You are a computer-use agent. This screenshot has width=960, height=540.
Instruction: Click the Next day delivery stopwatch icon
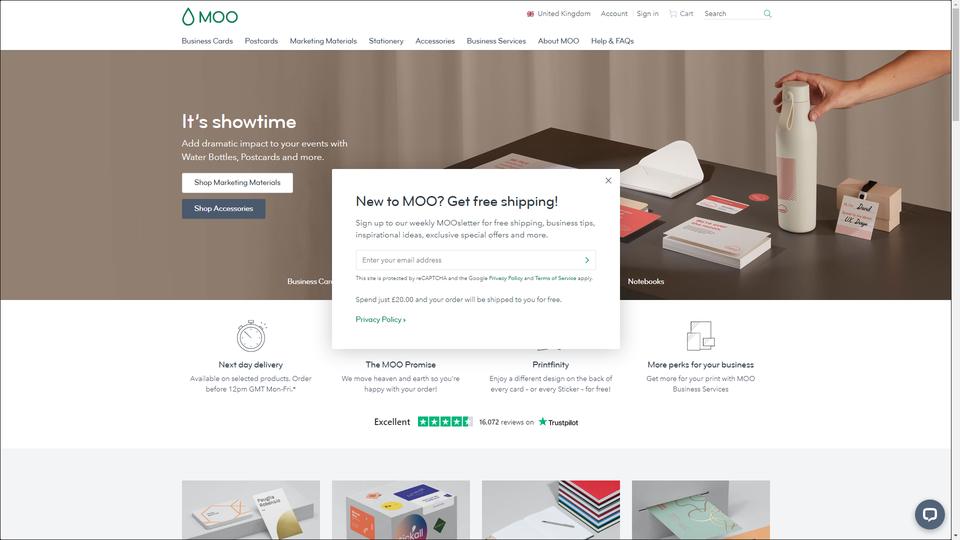click(x=251, y=336)
